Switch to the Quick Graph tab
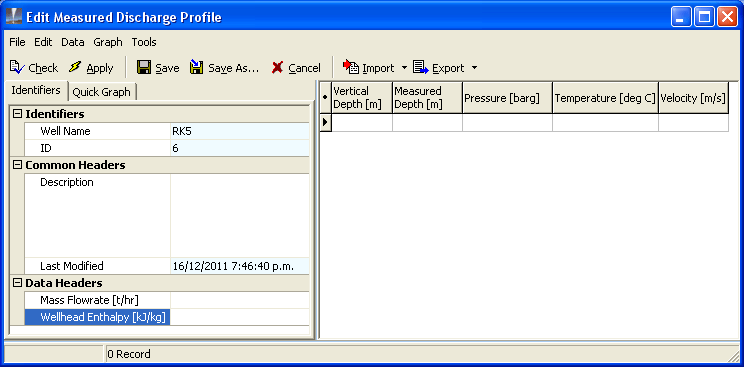744x367 pixels. (x=102, y=92)
